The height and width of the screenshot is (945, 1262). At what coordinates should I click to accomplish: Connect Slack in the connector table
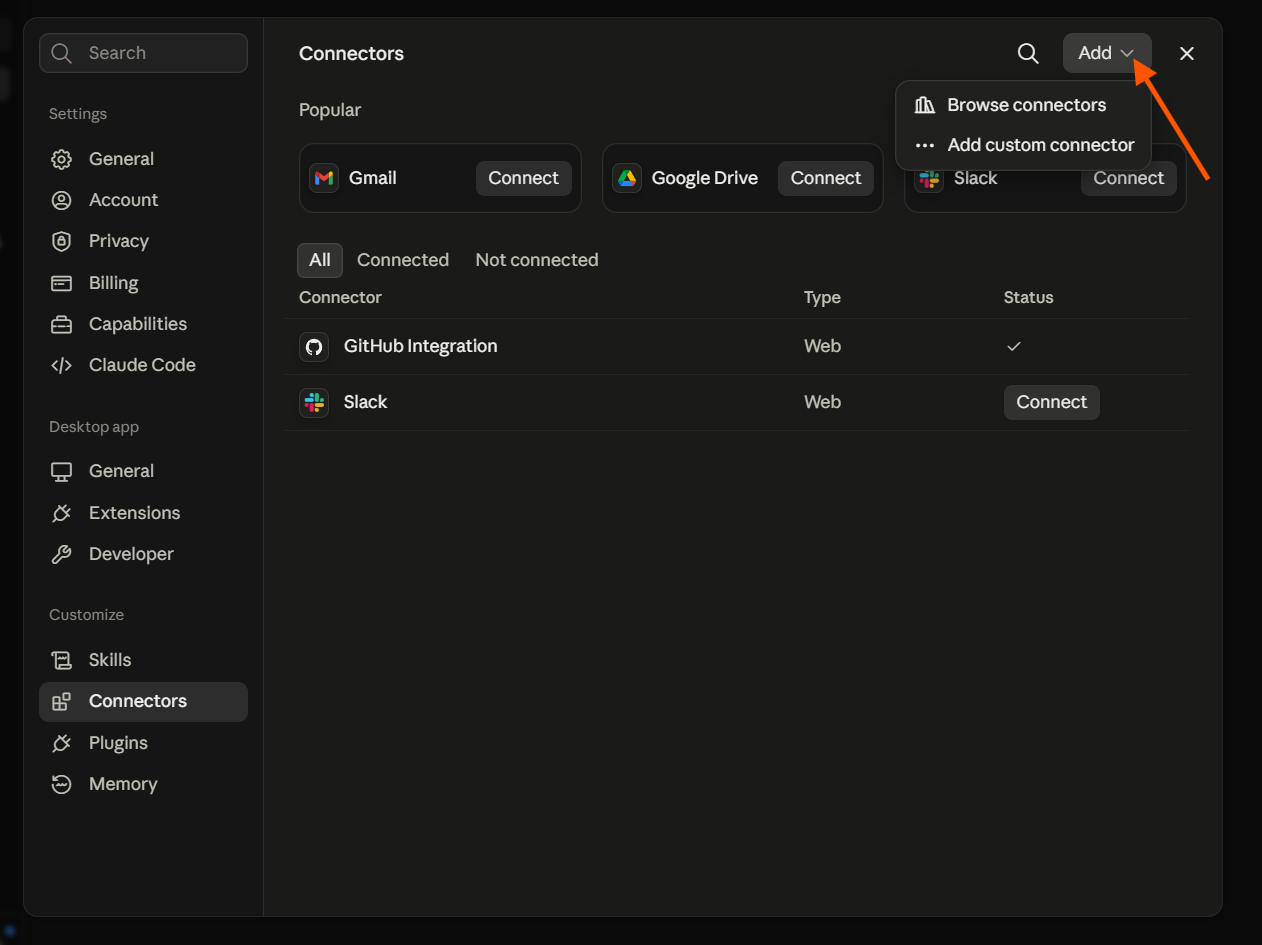tap(1051, 402)
